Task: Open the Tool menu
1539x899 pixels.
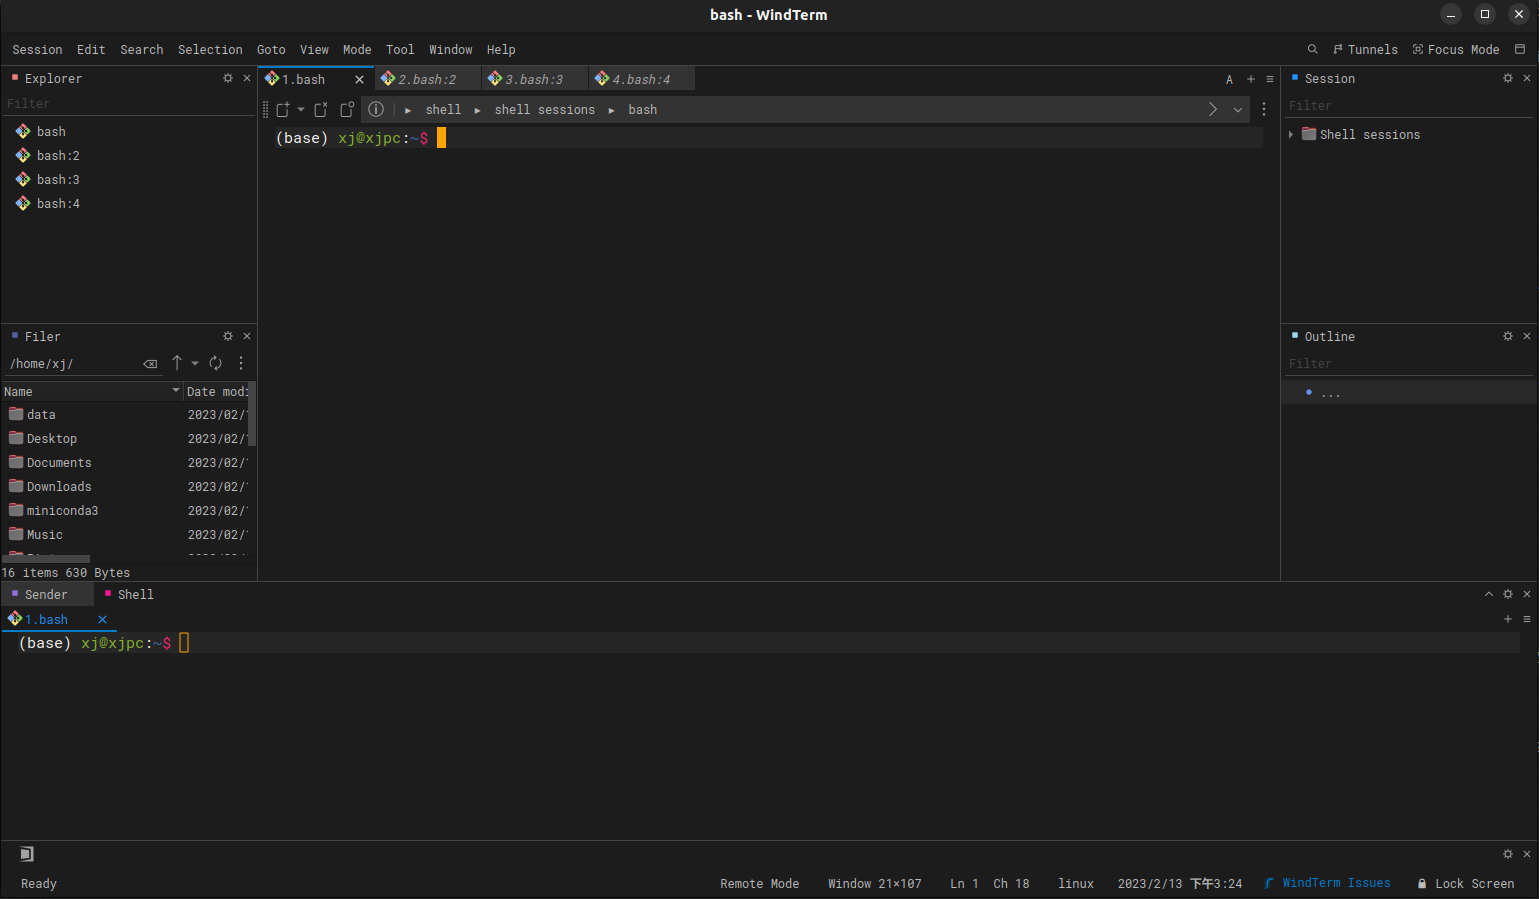Action: (400, 49)
